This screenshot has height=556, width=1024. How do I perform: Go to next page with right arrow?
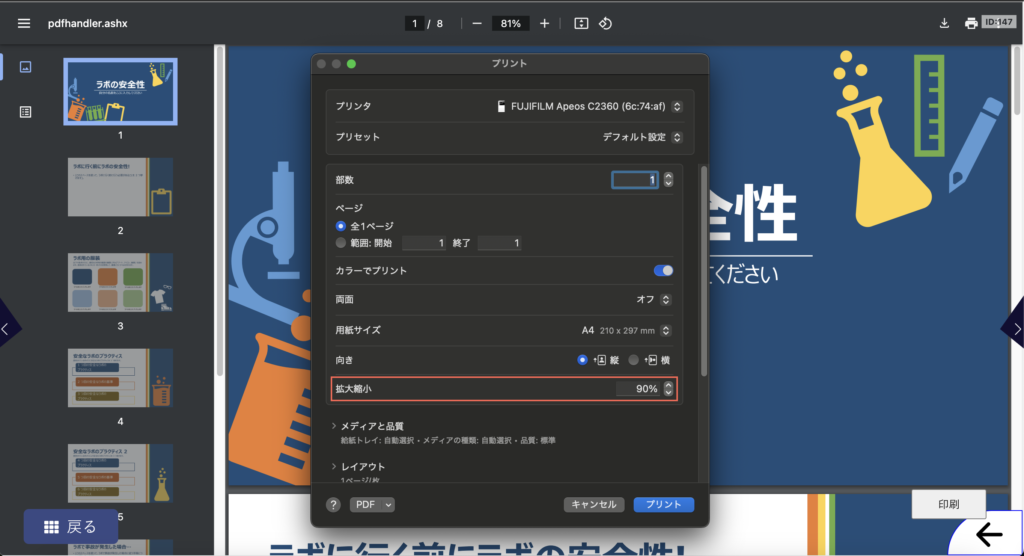tap(1015, 329)
